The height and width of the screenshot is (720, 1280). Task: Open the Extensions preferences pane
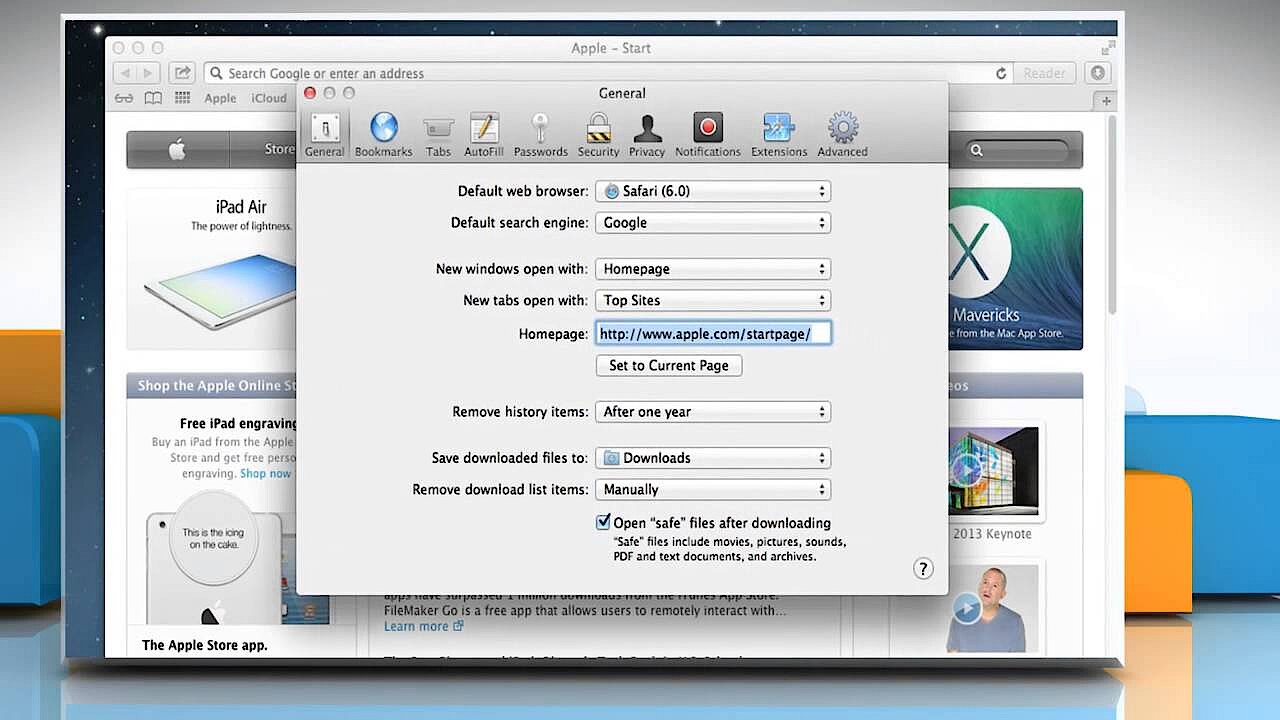779,135
